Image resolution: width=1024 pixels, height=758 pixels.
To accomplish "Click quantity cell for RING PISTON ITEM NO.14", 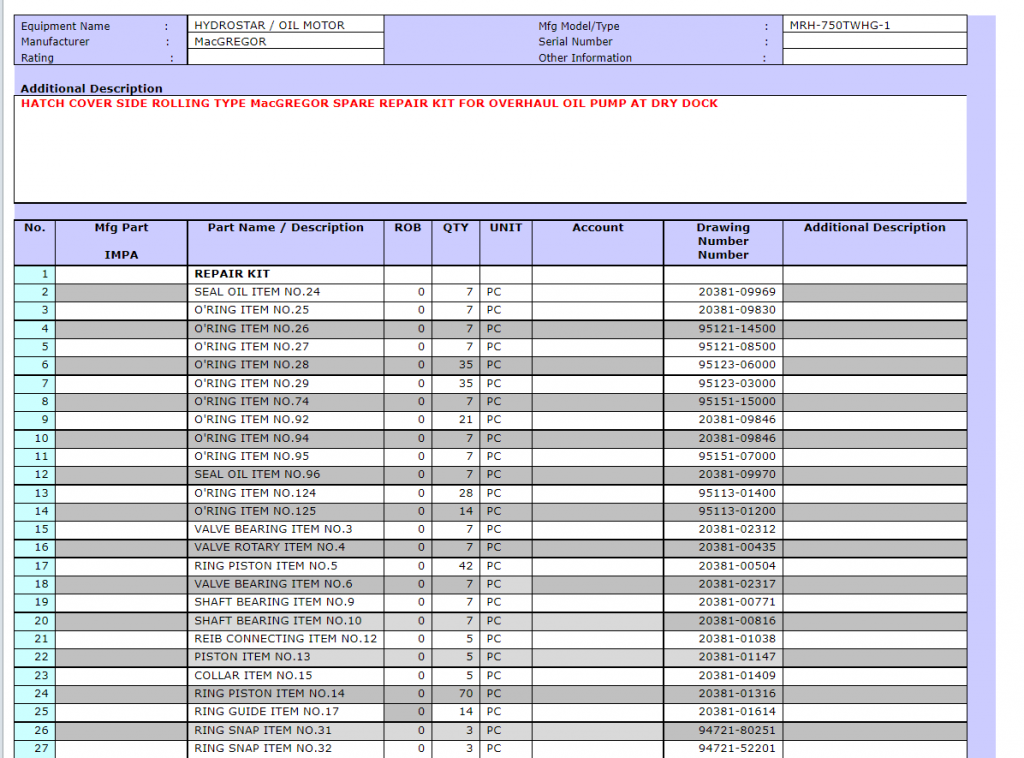I will [x=455, y=694].
